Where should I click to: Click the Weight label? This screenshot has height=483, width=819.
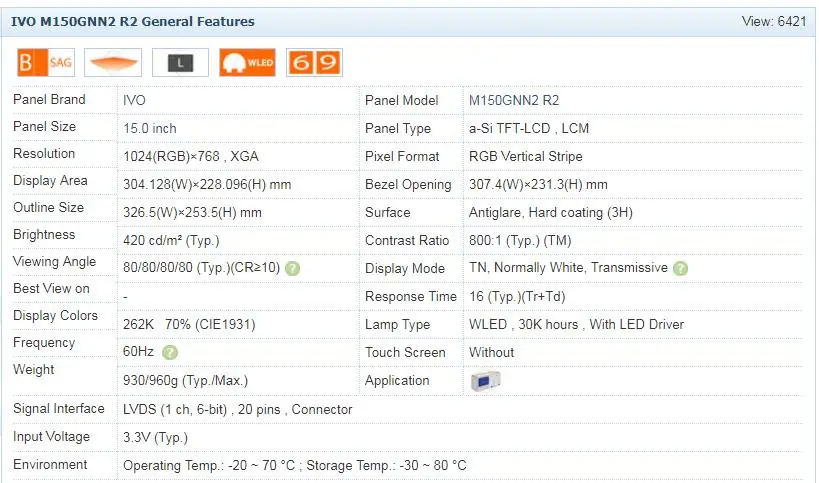pyautogui.click(x=33, y=370)
